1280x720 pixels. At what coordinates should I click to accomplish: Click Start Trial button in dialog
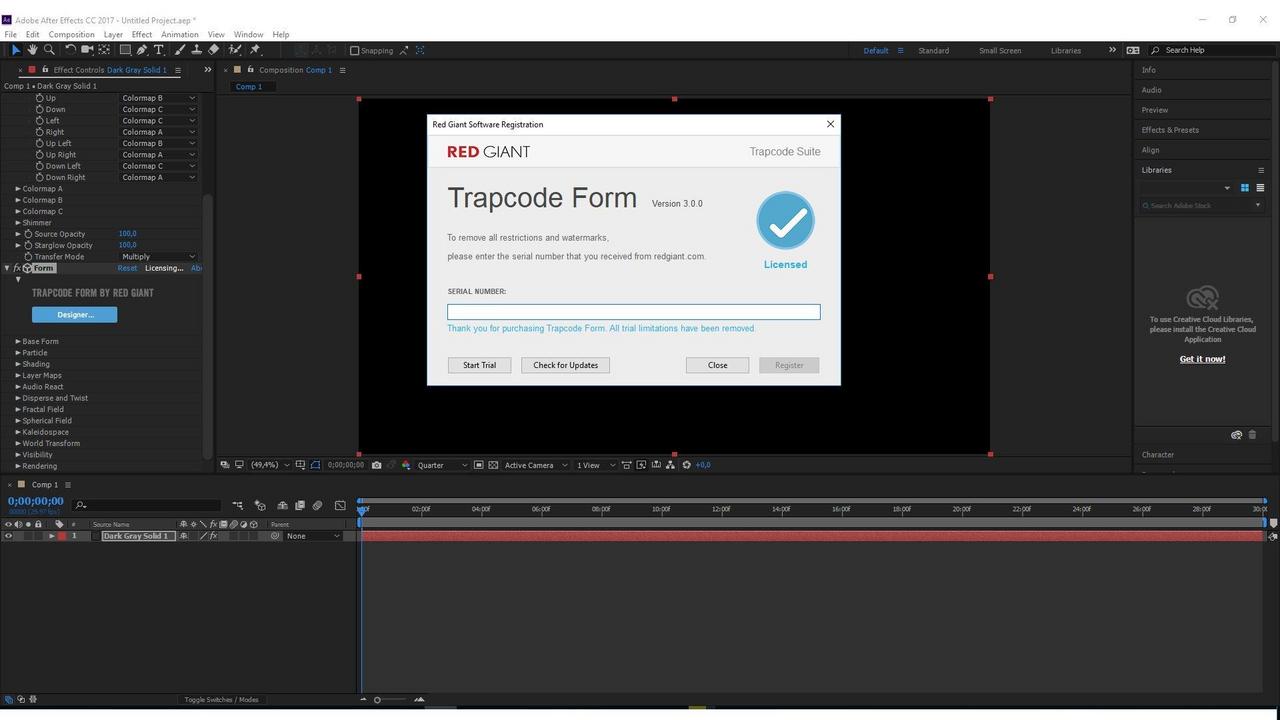[479, 365]
